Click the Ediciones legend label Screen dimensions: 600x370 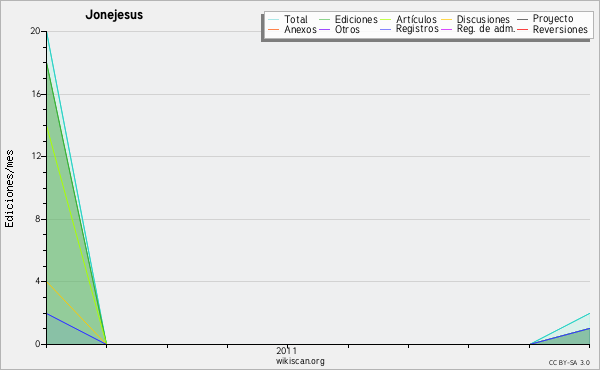coord(356,19)
